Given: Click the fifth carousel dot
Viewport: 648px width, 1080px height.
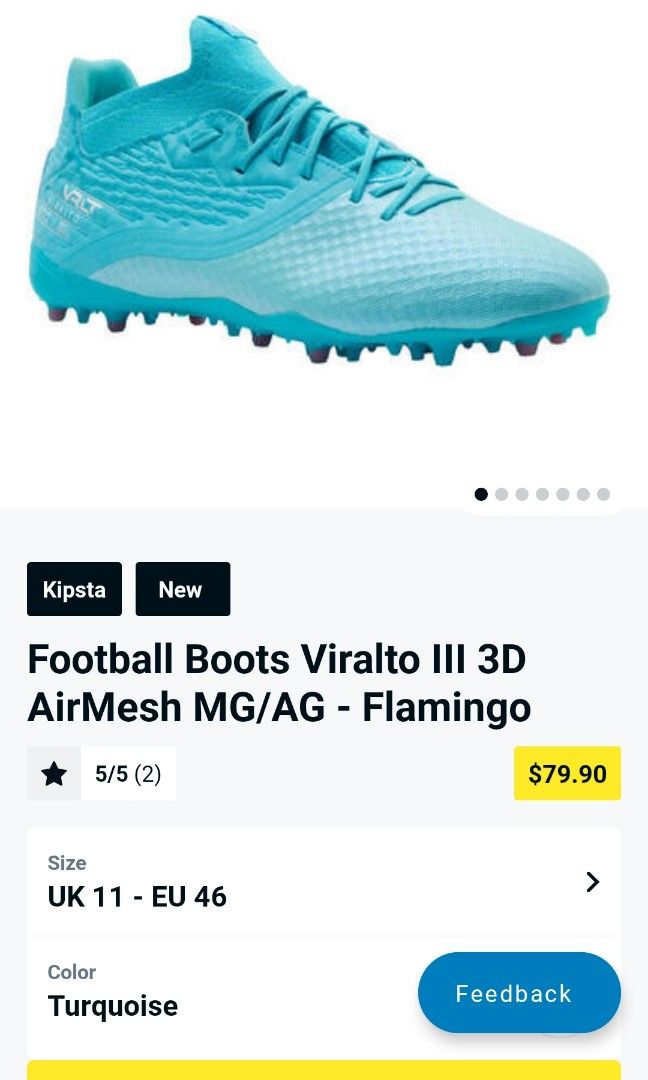Looking at the screenshot, I should click(x=561, y=493).
